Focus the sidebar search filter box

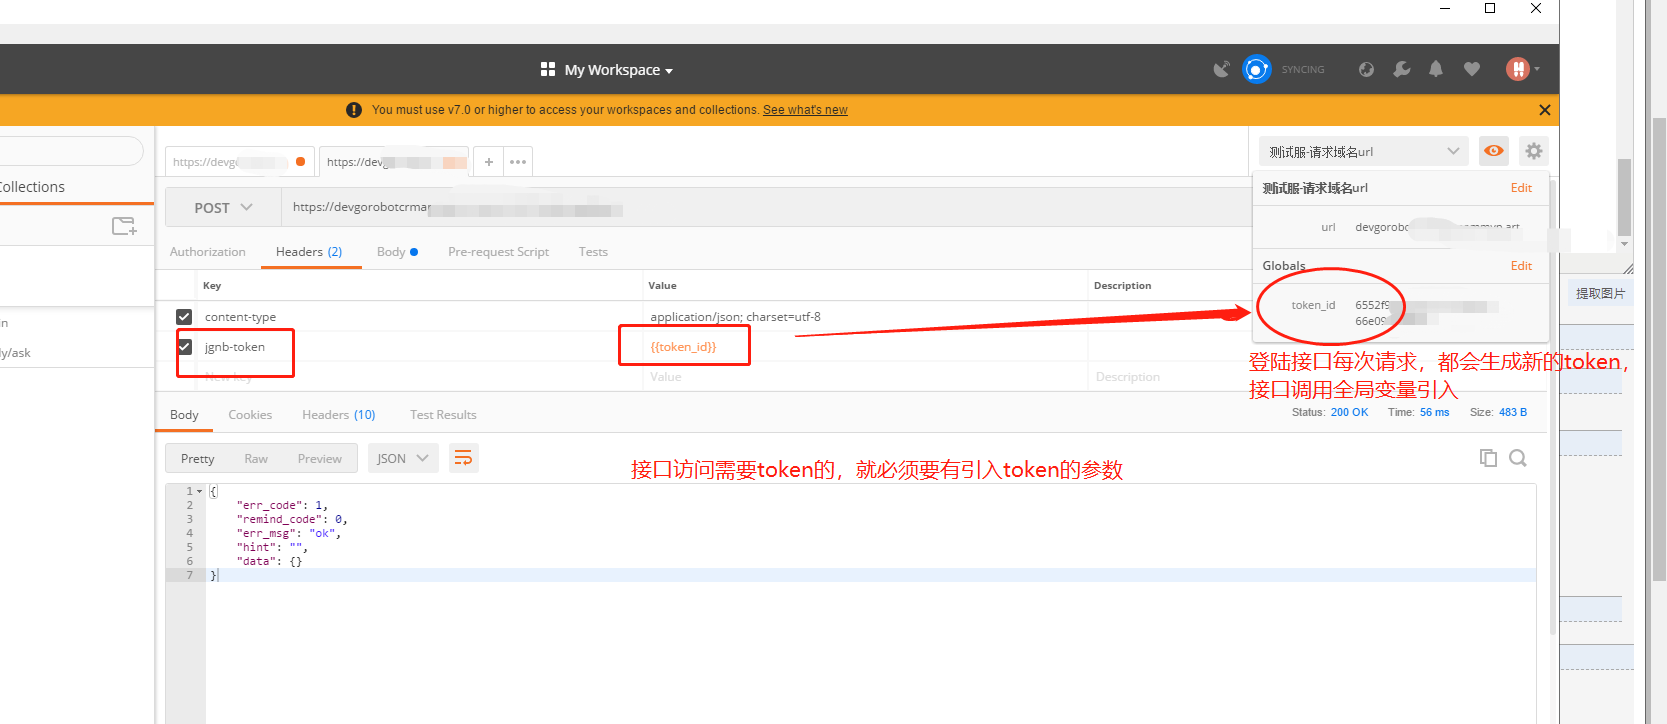point(70,151)
